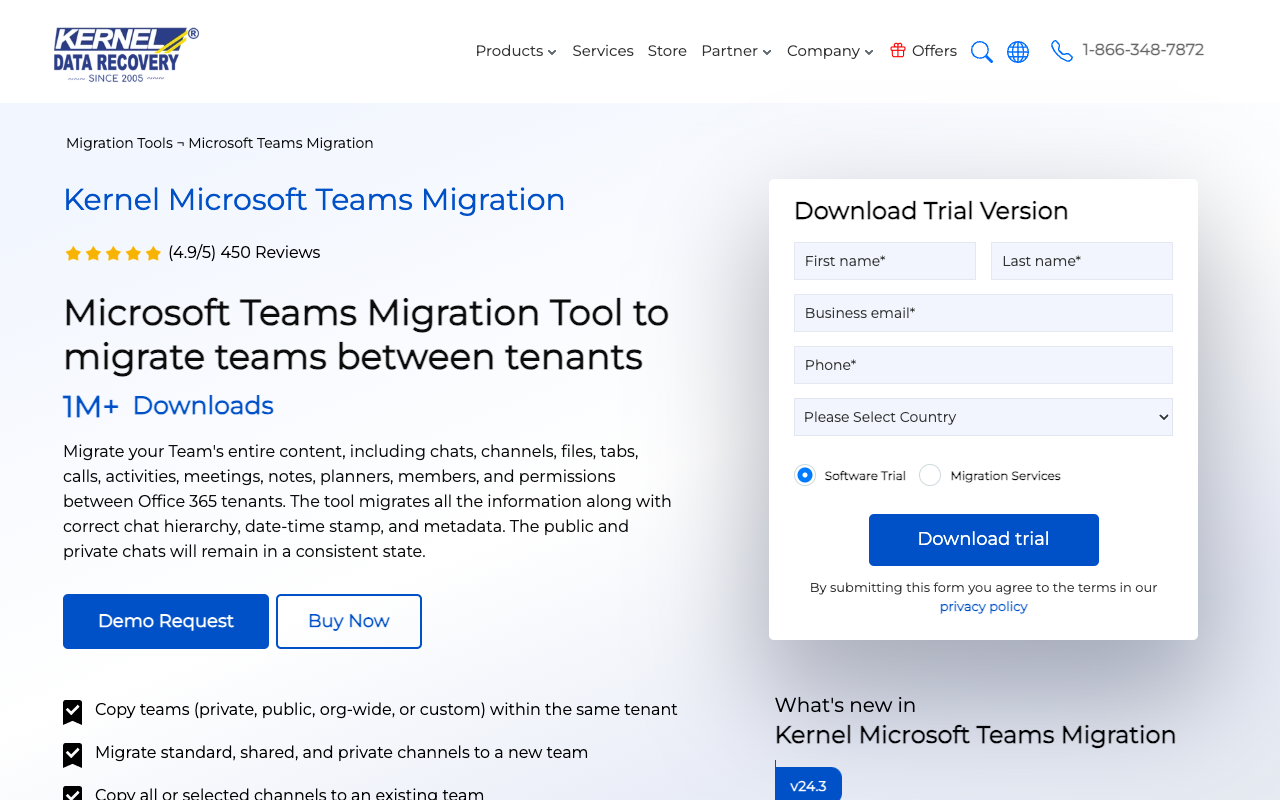
Task: Open the Services menu item
Action: tap(603, 51)
